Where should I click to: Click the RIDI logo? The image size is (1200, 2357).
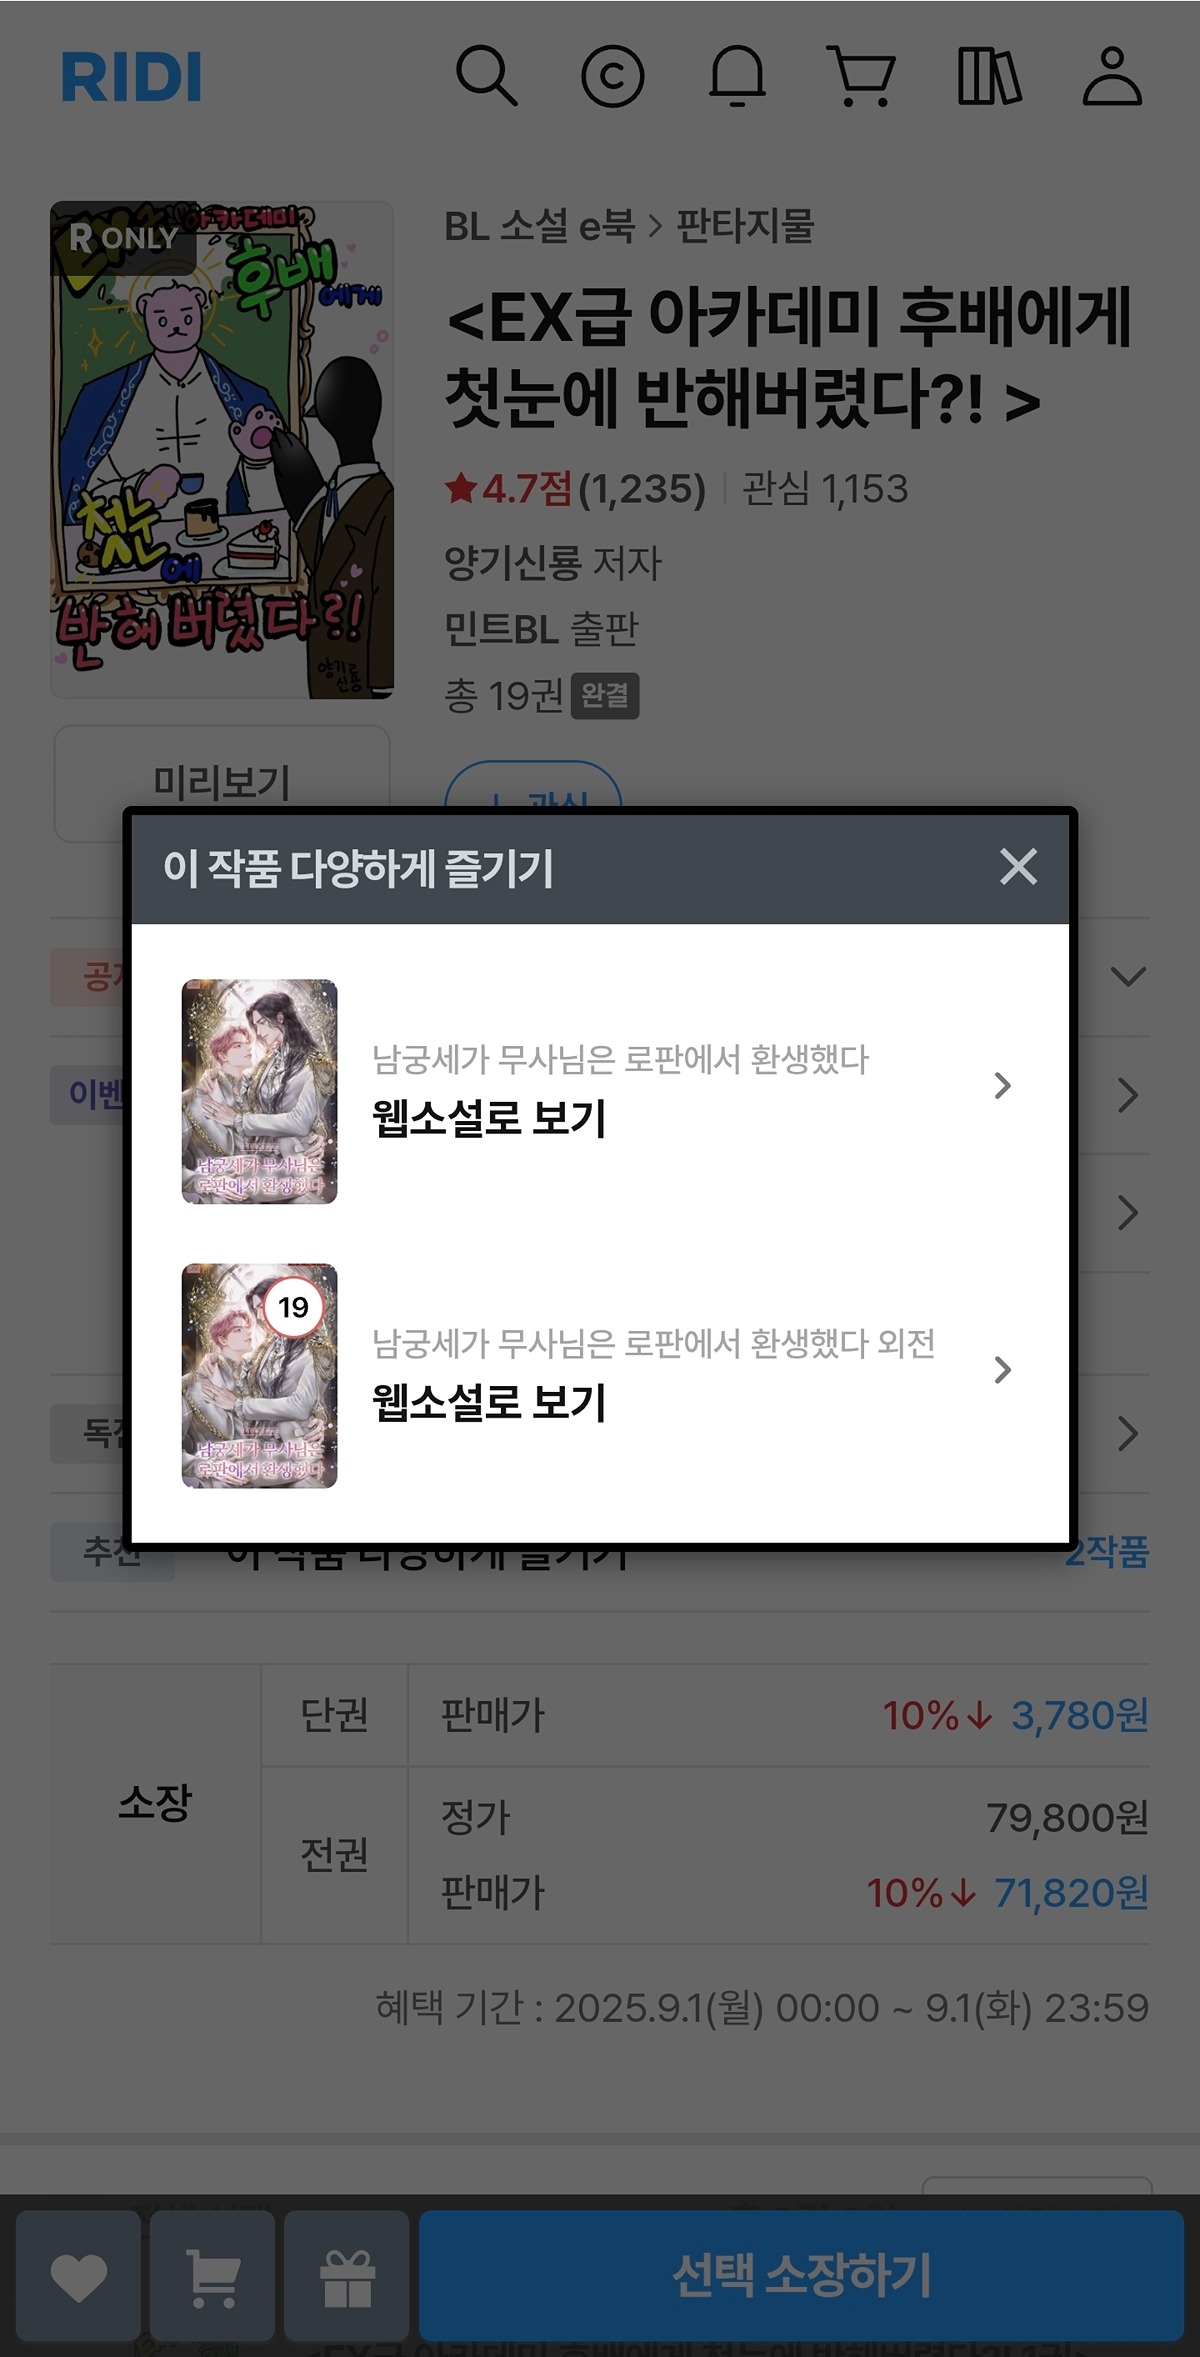pyautogui.click(x=131, y=77)
